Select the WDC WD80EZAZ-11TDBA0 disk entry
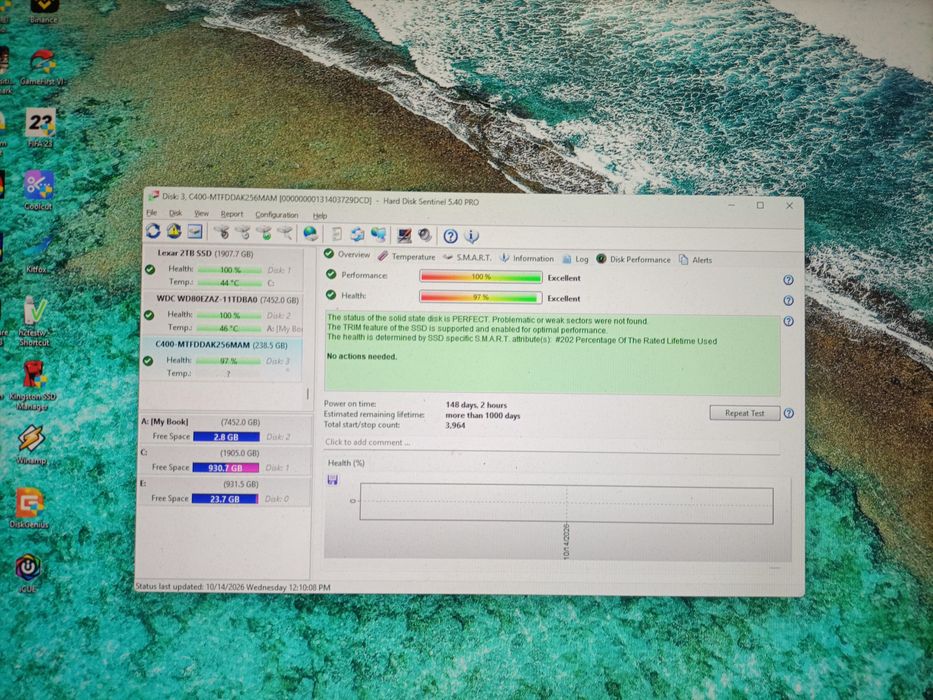Viewport: 933px width, 700px height. pos(223,313)
